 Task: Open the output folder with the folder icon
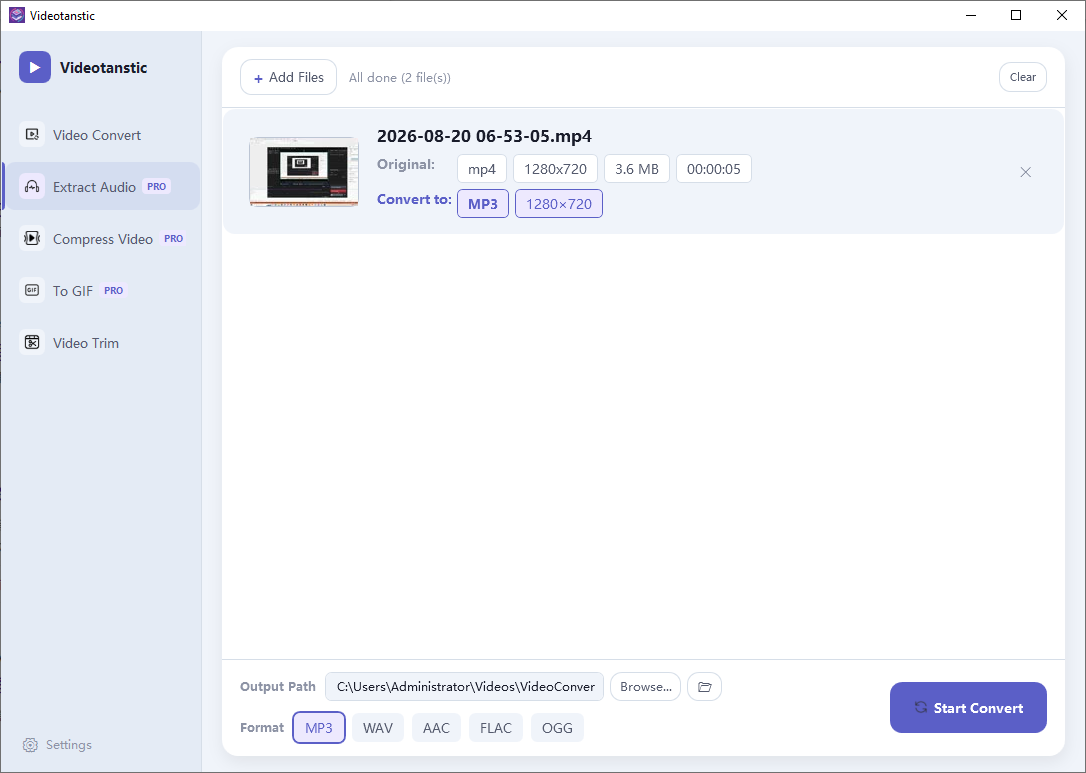[x=704, y=686]
